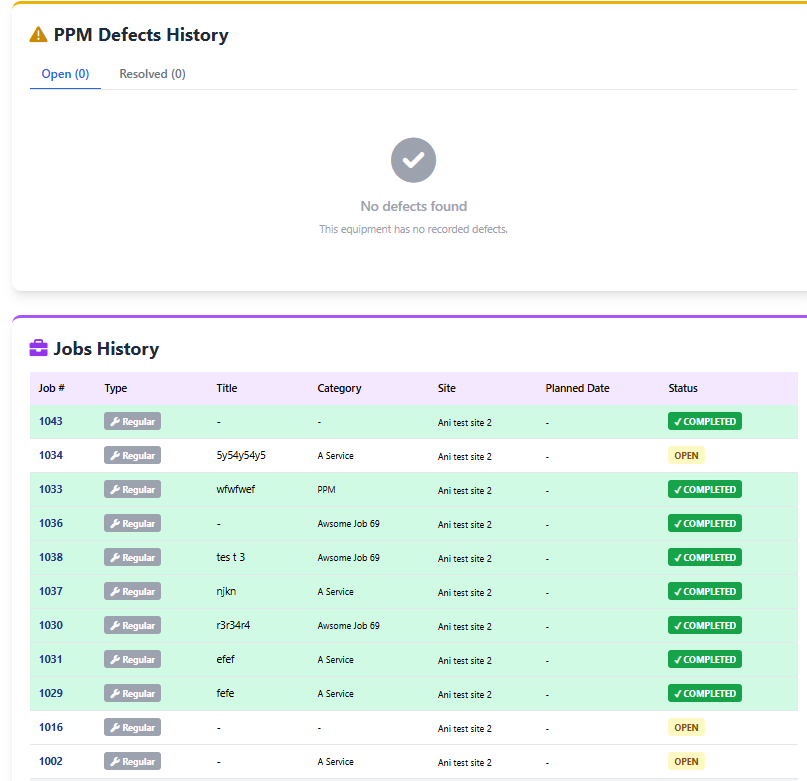Click the Regular type badge for job 1036
The image size is (807, 781).
coord(132,523)
